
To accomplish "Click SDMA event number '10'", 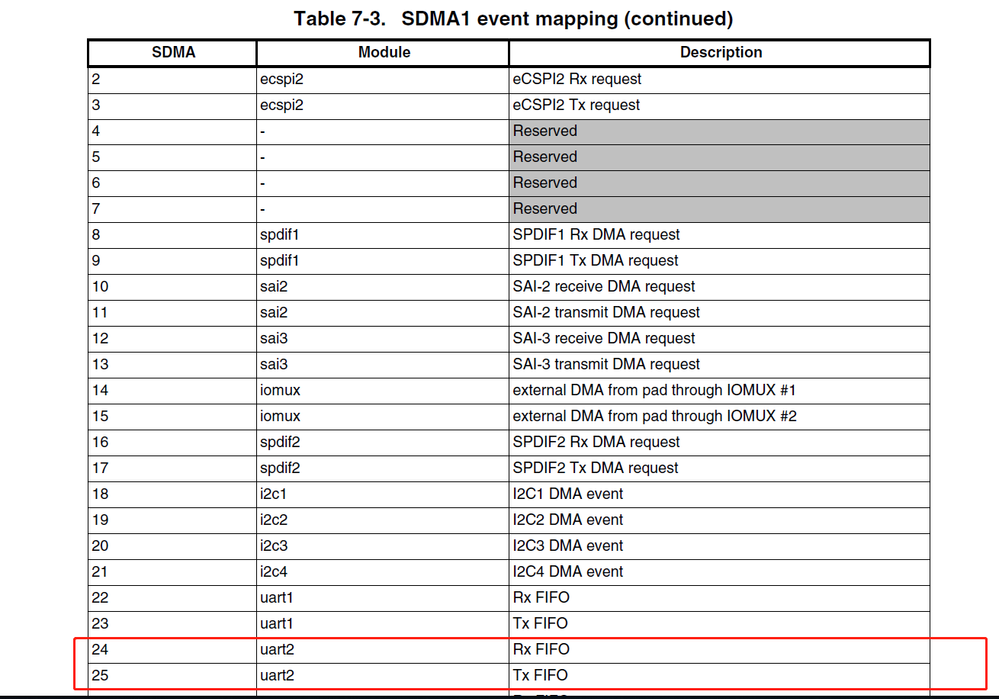I will [100, 287].
